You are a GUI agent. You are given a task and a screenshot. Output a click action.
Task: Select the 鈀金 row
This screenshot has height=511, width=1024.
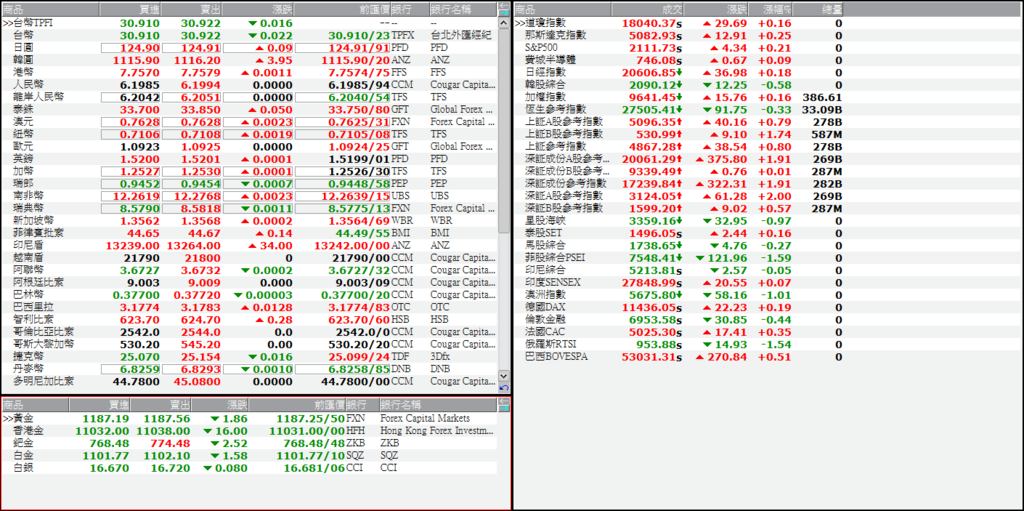[249, 443]
